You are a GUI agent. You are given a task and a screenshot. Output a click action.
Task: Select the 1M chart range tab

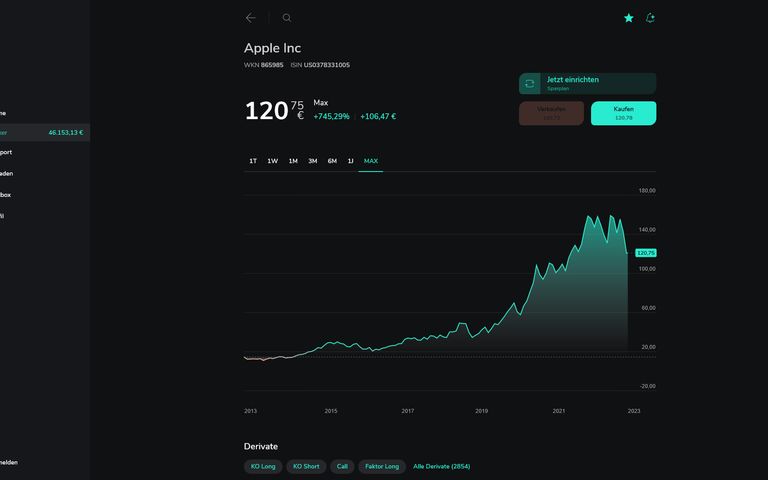point(293,161)
